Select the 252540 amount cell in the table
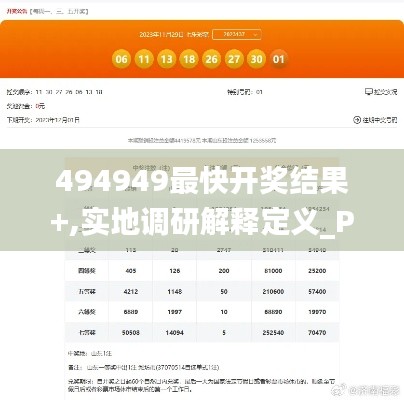 click(x=273, y=332)
